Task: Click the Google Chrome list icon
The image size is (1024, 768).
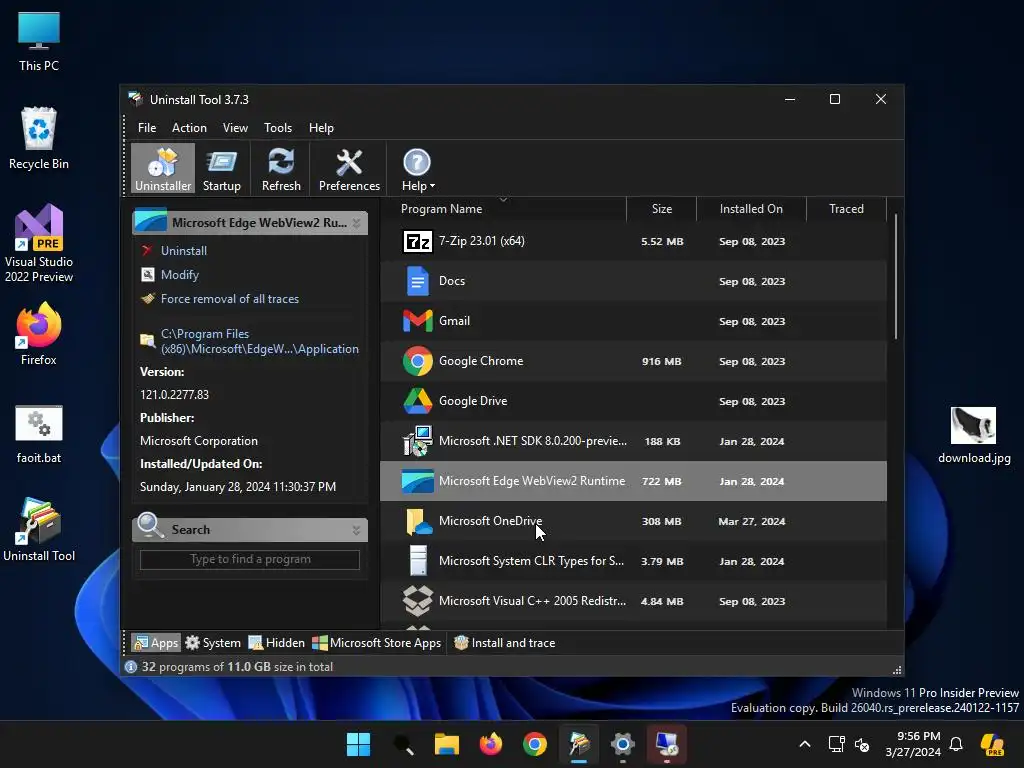Action: (x=417, y=361)
